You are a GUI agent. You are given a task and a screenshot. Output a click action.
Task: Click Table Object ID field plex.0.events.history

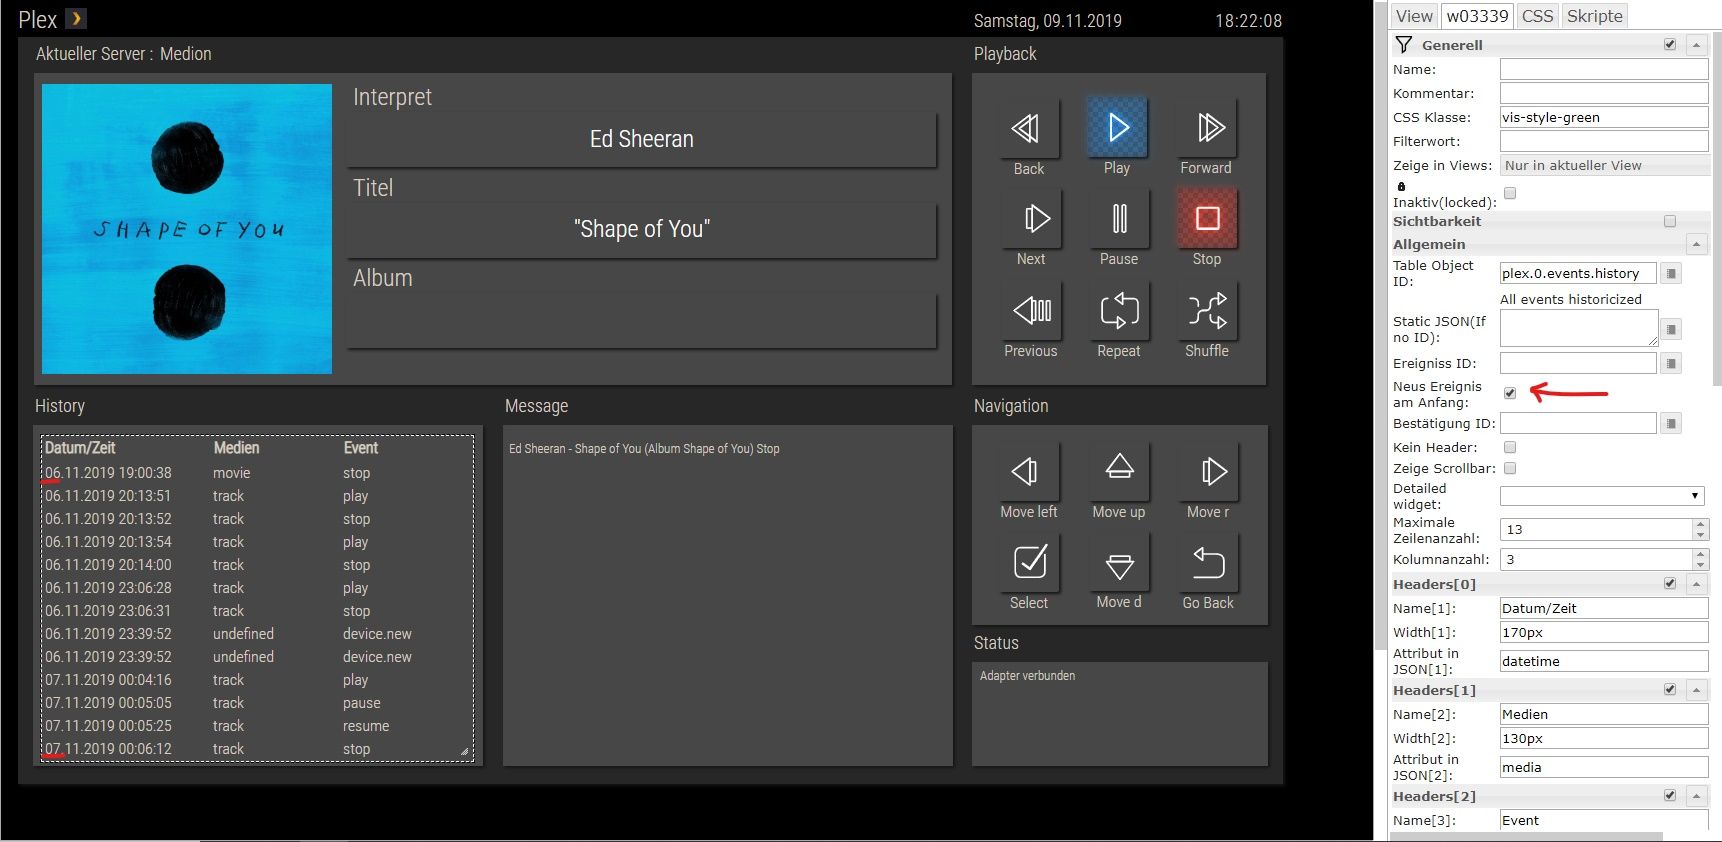point(1578,273)
